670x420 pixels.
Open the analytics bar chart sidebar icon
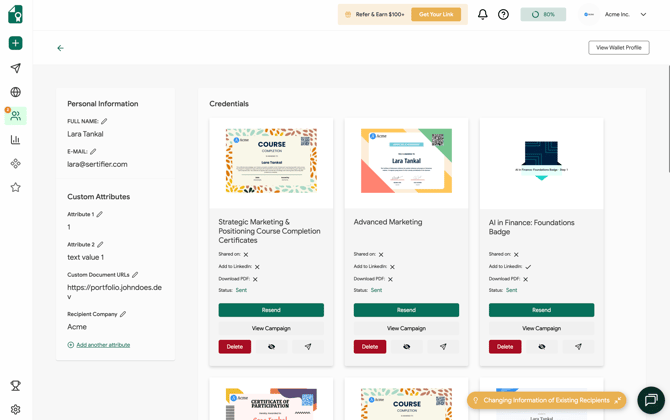pyautogui.click(x=15, y=140)
